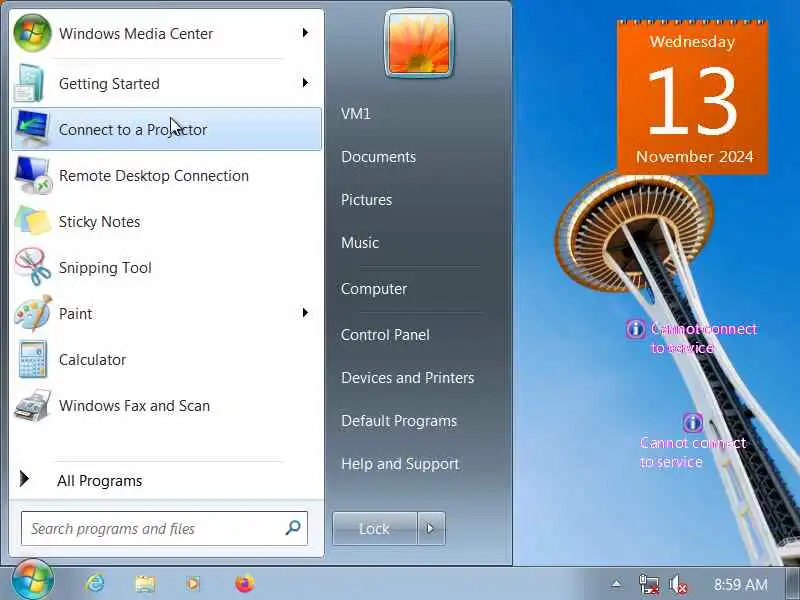800x600 pixels.
Task: Open the Music library
Action: [x=360, y=242]
